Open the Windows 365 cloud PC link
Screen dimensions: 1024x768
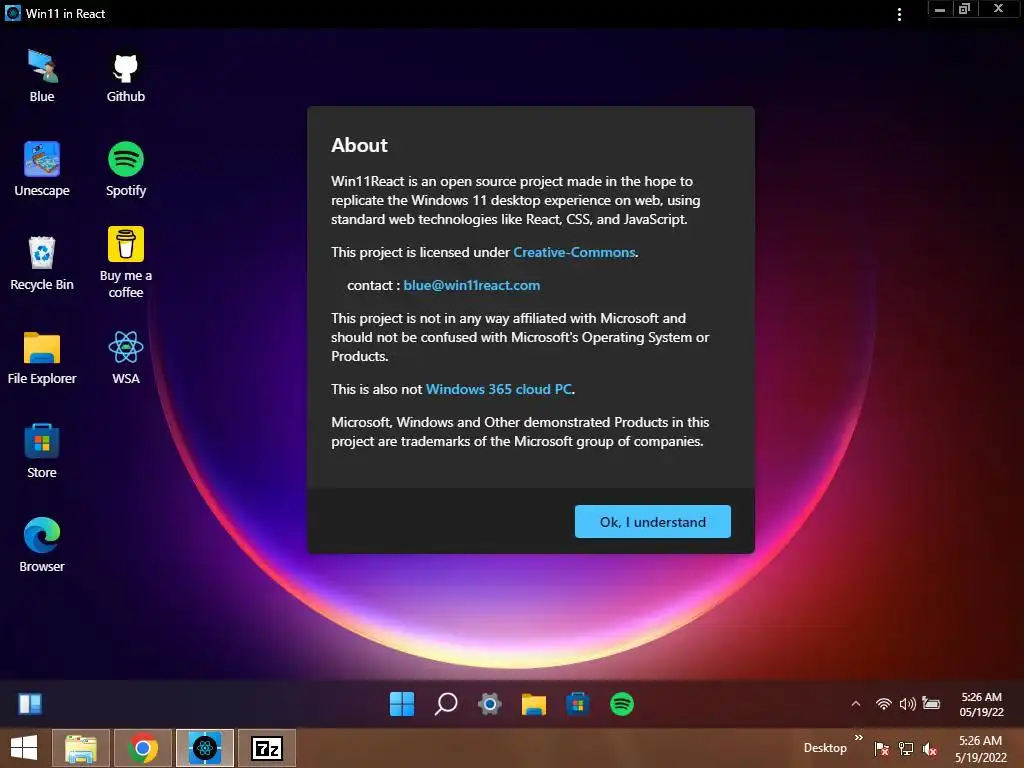point(499,389)
